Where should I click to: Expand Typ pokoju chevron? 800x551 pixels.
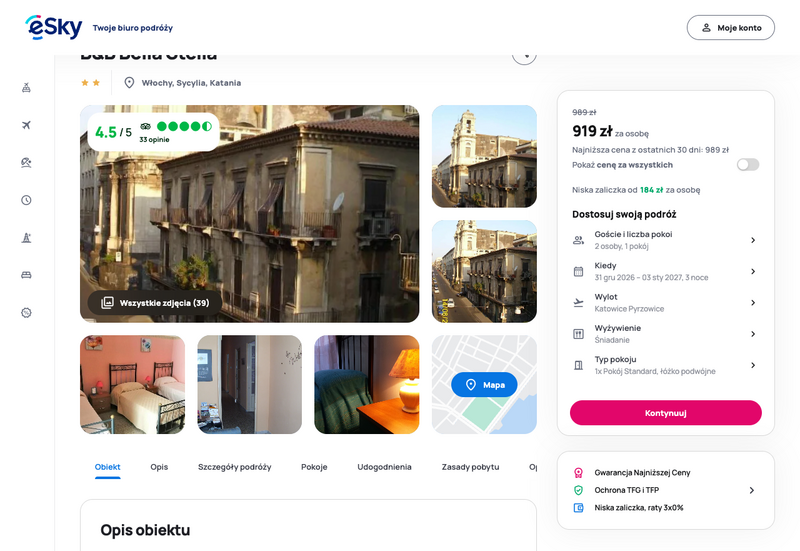[x=753, y=365]
